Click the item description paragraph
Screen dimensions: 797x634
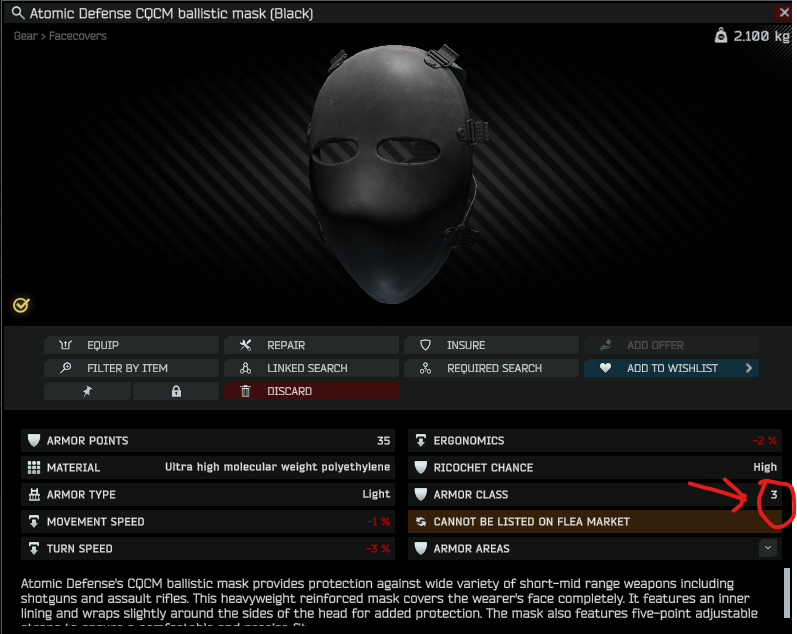click(x=389, y=600)
